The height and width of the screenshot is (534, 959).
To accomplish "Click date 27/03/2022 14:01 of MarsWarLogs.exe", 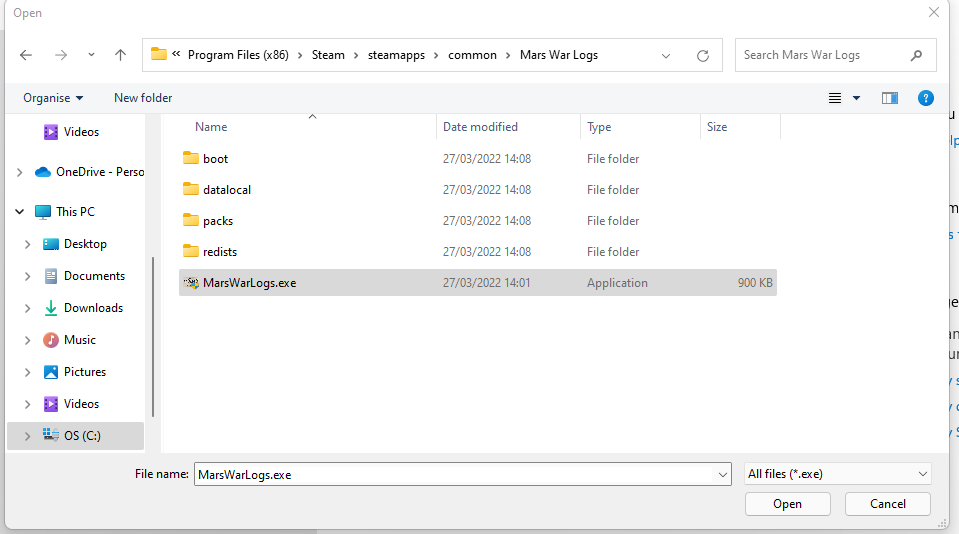I will click(487, 283).
